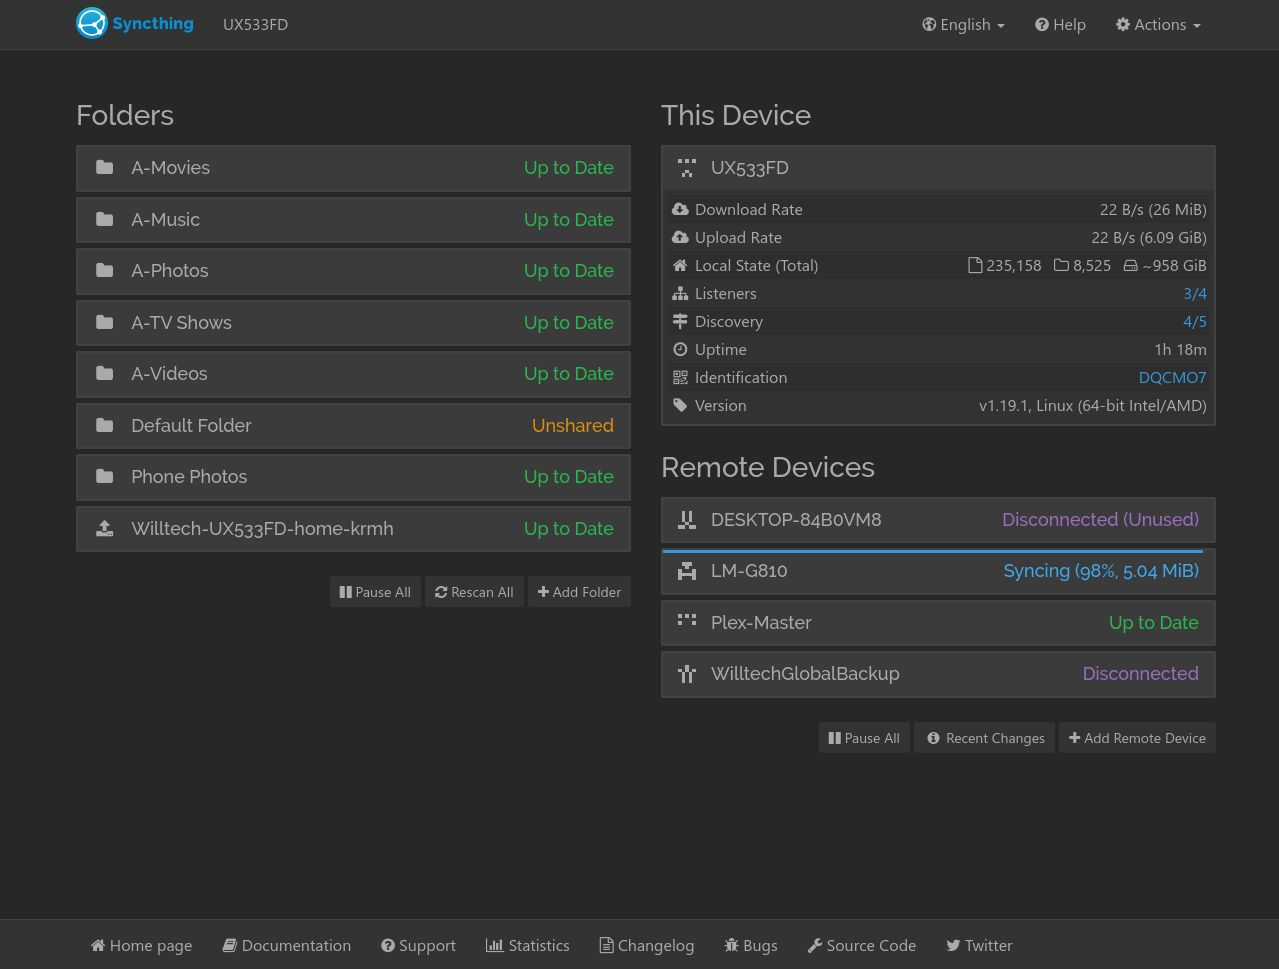
Task: Pause all remote devices
Action: tap(864, 737)
